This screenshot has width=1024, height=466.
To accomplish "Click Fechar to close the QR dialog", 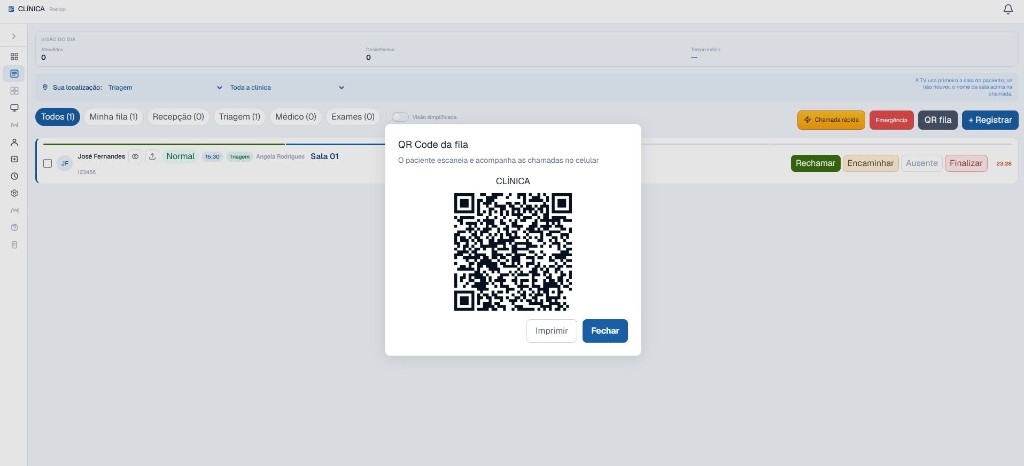I will coord(605,331).
